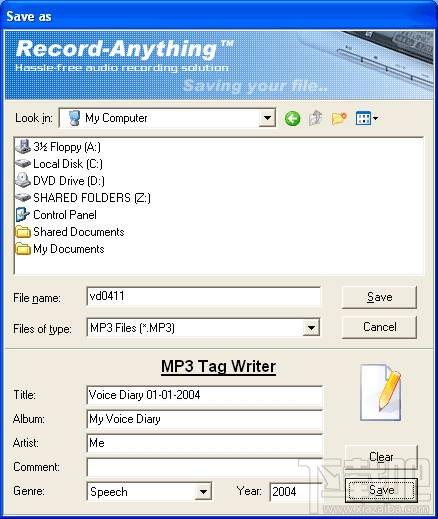Click the Save button in MP3 Tag Writer
The image size is (438, 519).
pyautogui.click(x=381, y=490)
